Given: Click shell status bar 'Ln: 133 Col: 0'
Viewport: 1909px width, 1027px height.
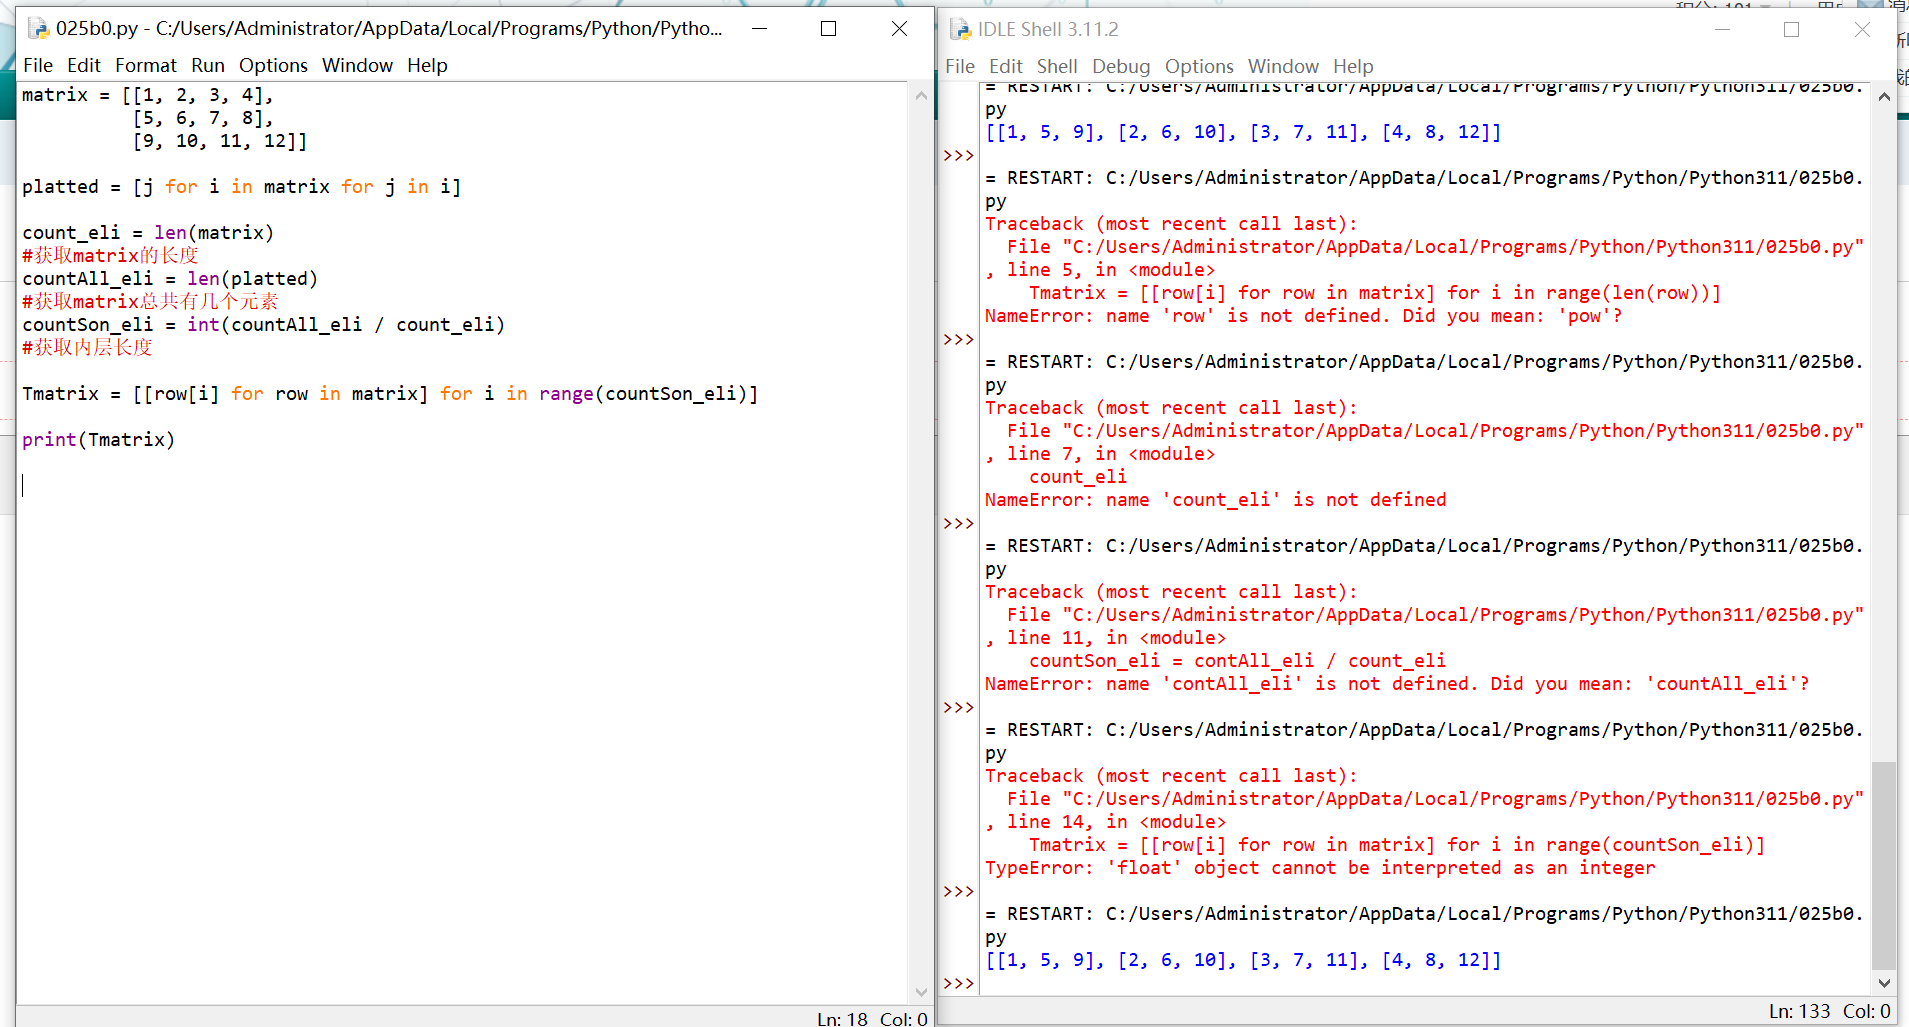Looking at the screenshot, I should [1828, 1011].
